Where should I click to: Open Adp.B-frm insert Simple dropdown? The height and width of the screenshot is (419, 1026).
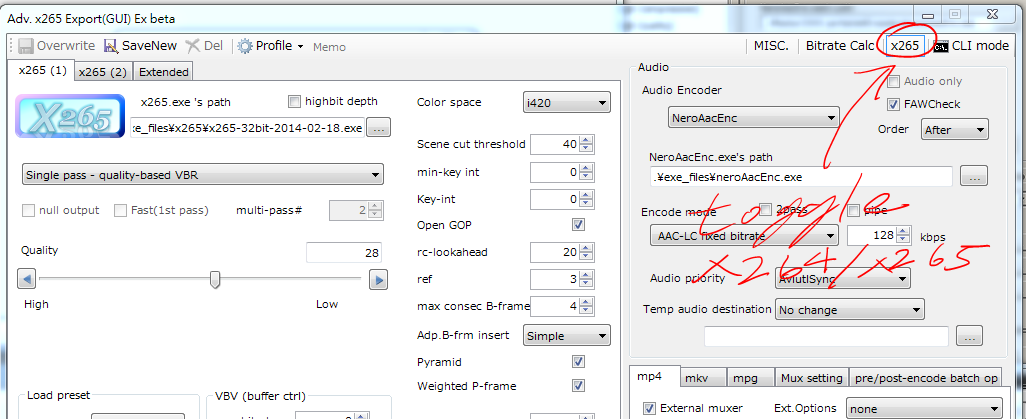tap(567, 336)
